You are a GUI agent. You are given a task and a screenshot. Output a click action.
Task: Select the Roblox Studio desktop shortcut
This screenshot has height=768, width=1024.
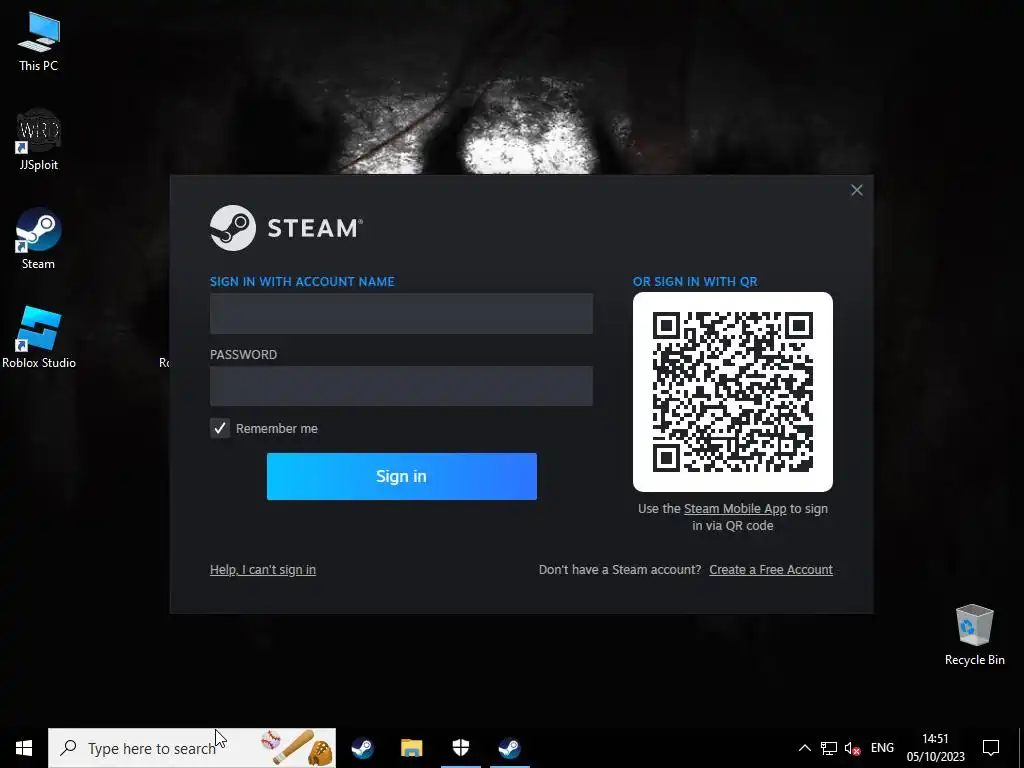click(x=39, y=338)
